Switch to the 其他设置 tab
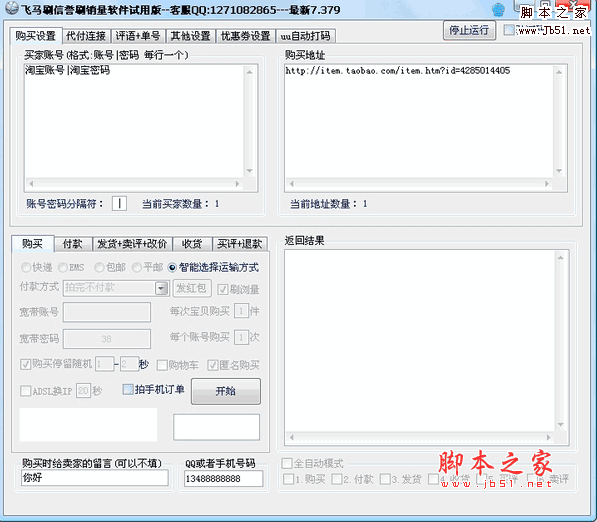 tap(190, 36)
